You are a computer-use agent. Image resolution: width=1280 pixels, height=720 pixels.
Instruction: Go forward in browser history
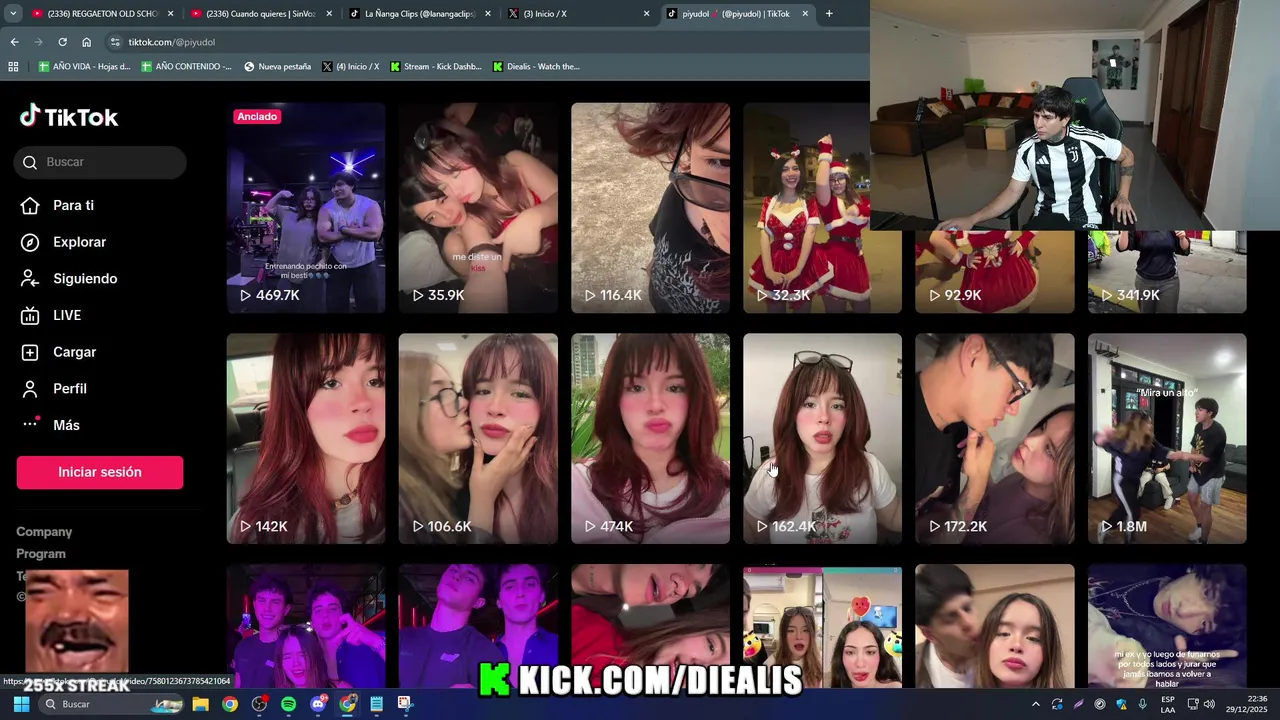pyautogui.click(x=38, y=42)
